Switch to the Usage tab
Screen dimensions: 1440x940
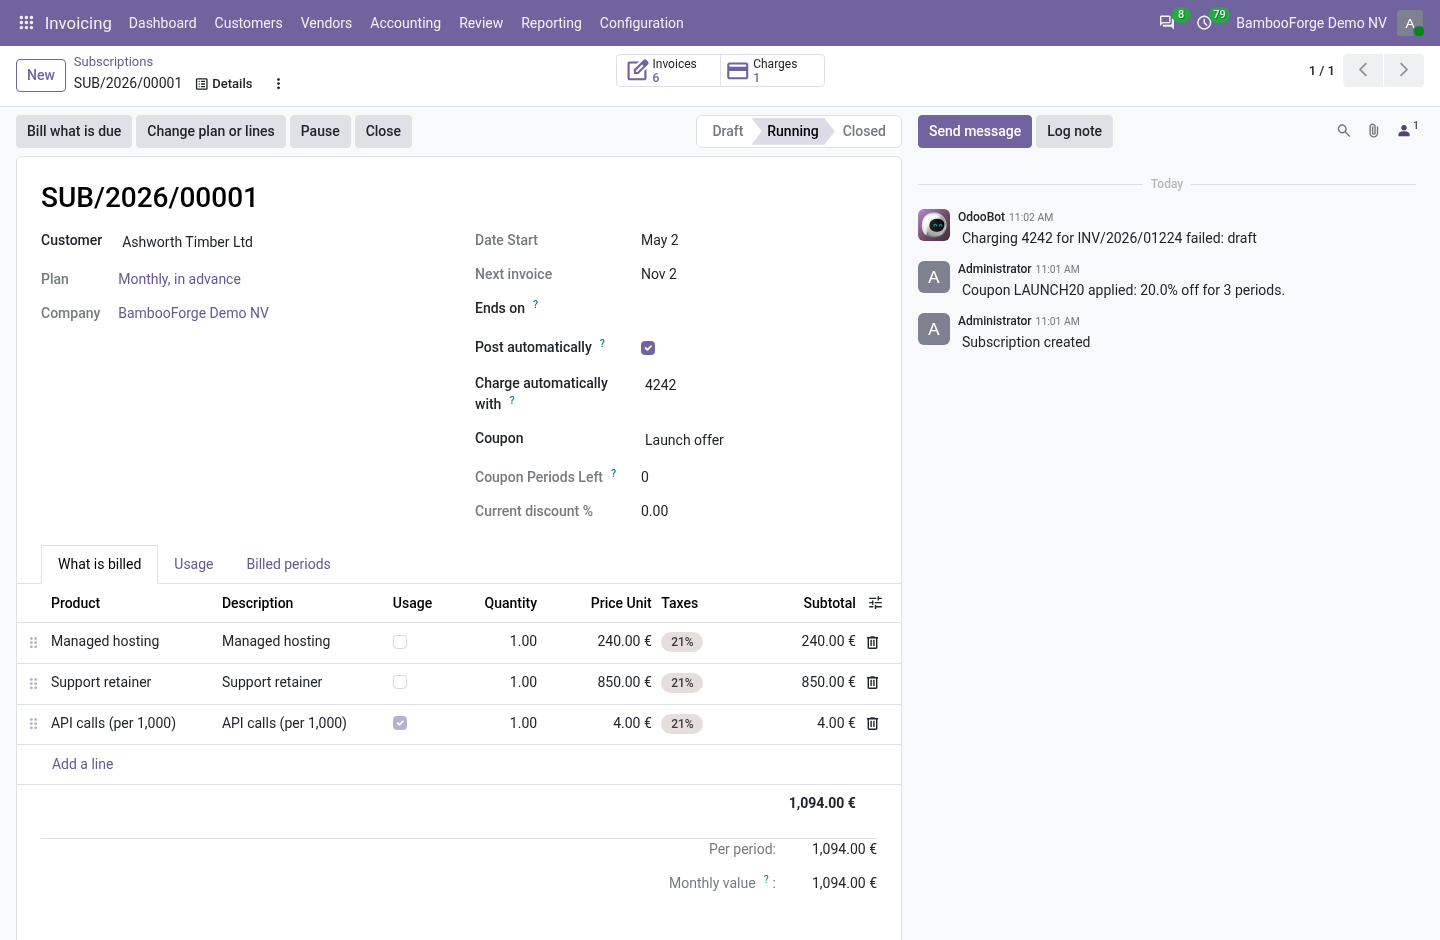coord(194,564)
